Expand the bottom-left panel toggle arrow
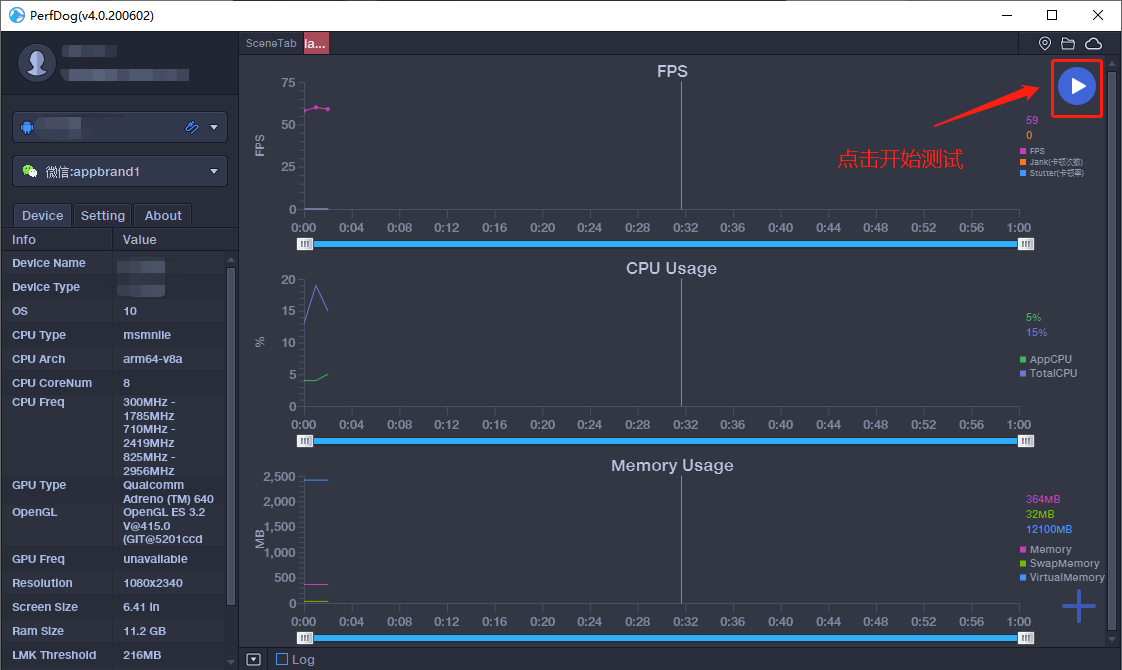 click(253, 659)
